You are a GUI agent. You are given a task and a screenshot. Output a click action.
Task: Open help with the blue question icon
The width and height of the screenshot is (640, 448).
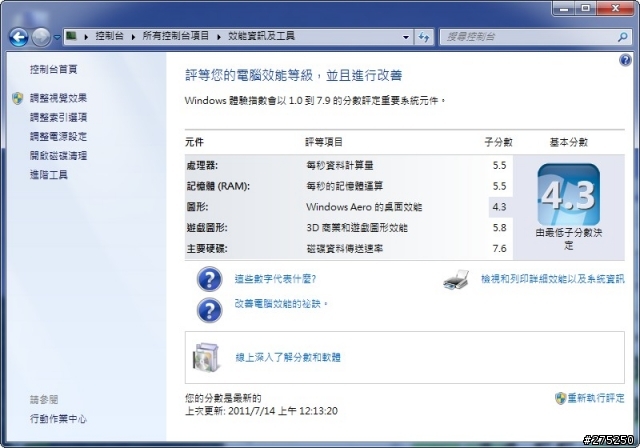tap(625, 60)
